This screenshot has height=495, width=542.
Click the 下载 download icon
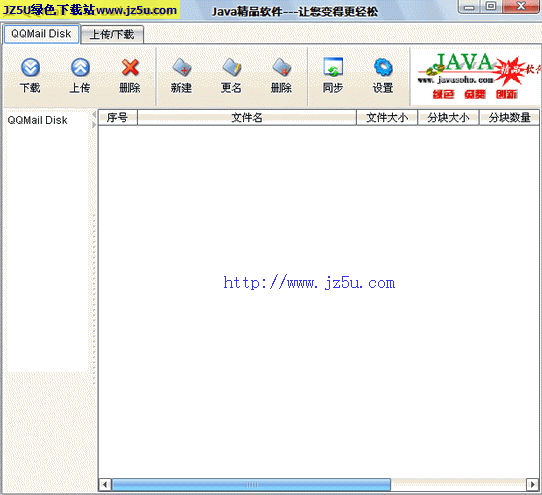point(30,67)
